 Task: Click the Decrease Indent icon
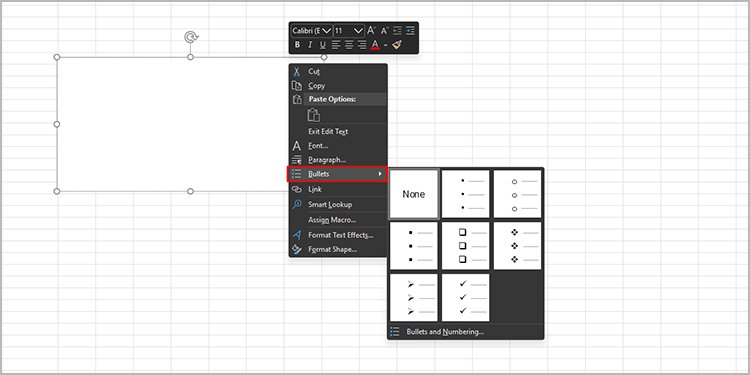(397, 31)
